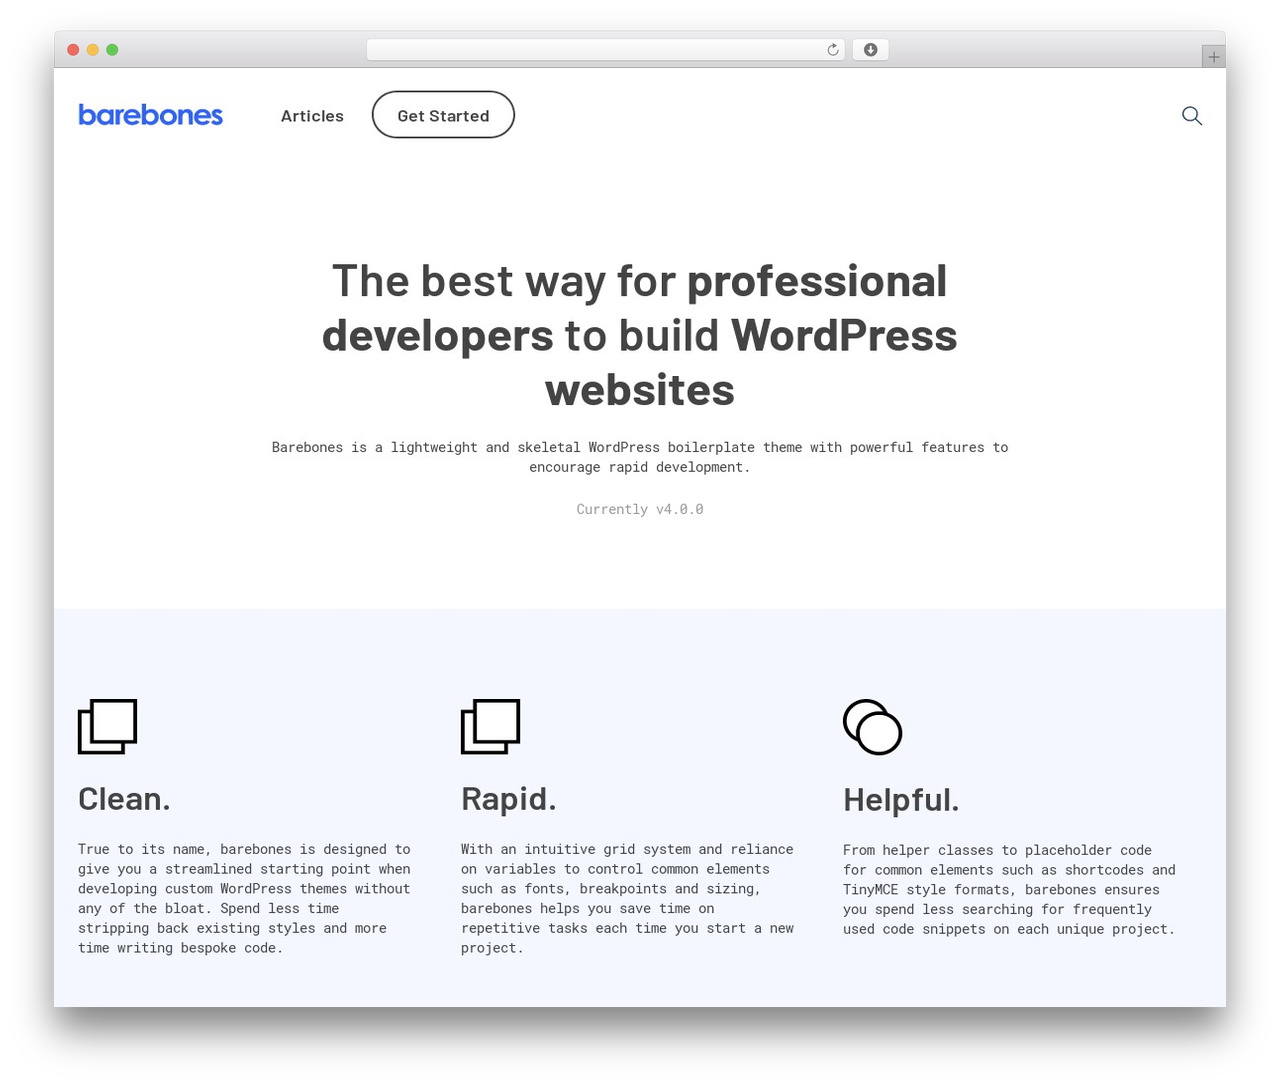Click the red close window button

(x=73, y=50)
